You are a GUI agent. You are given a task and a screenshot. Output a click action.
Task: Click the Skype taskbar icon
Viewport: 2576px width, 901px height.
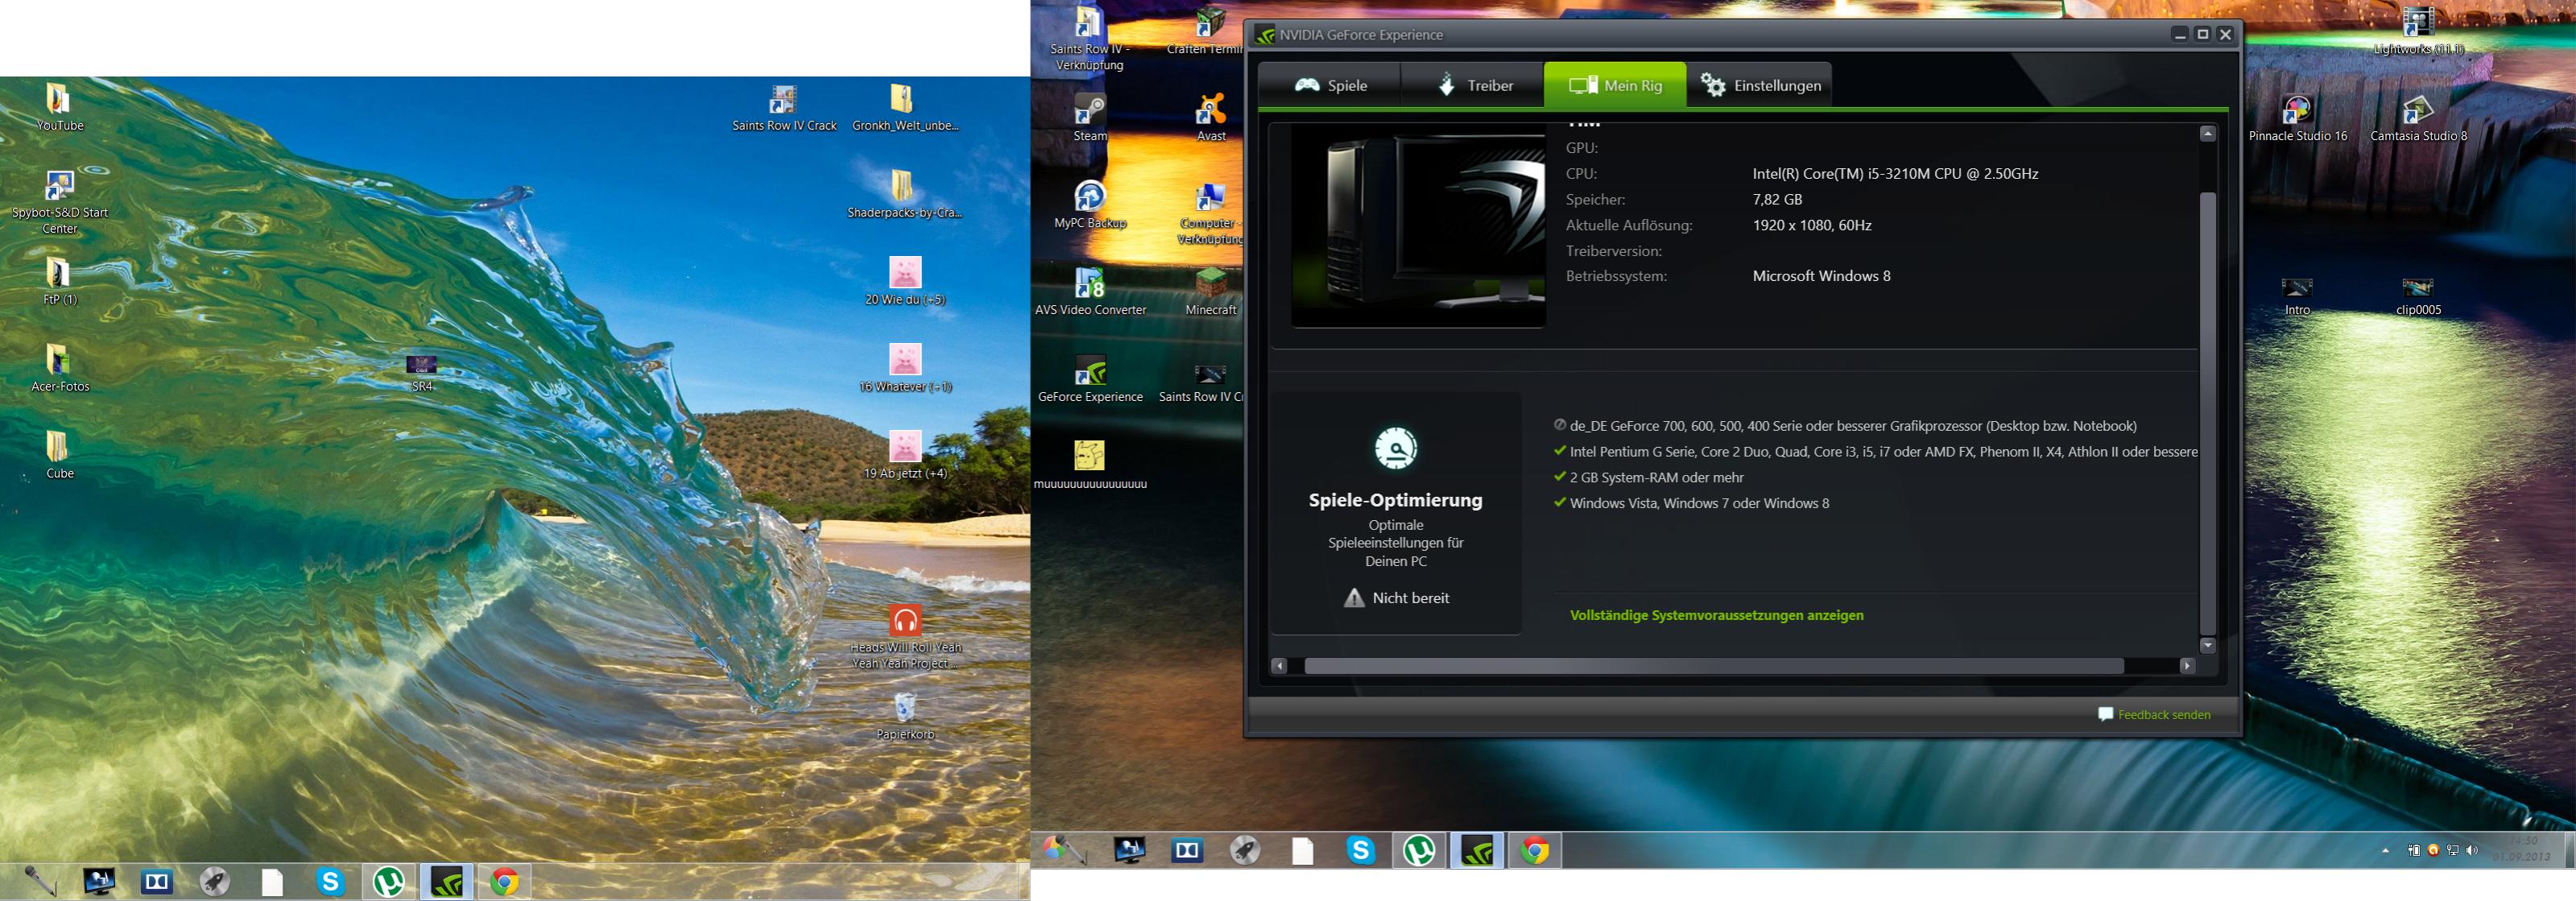point(1360,850)
